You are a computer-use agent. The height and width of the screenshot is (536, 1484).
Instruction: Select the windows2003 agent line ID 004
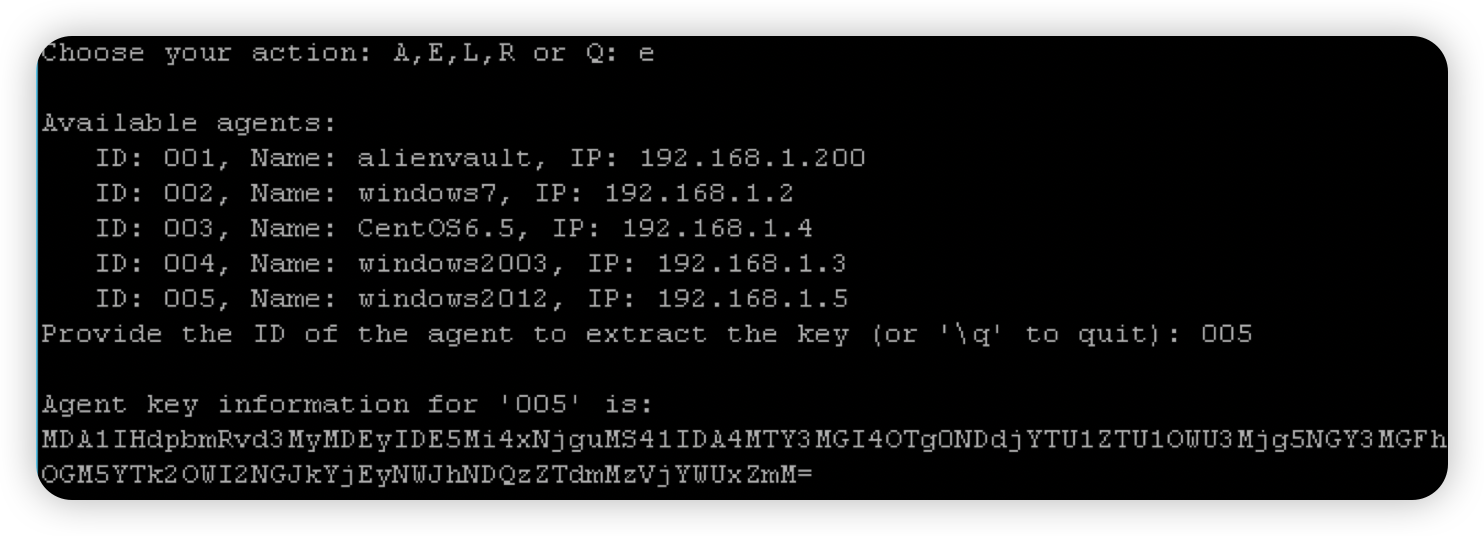tap(471, 264)
